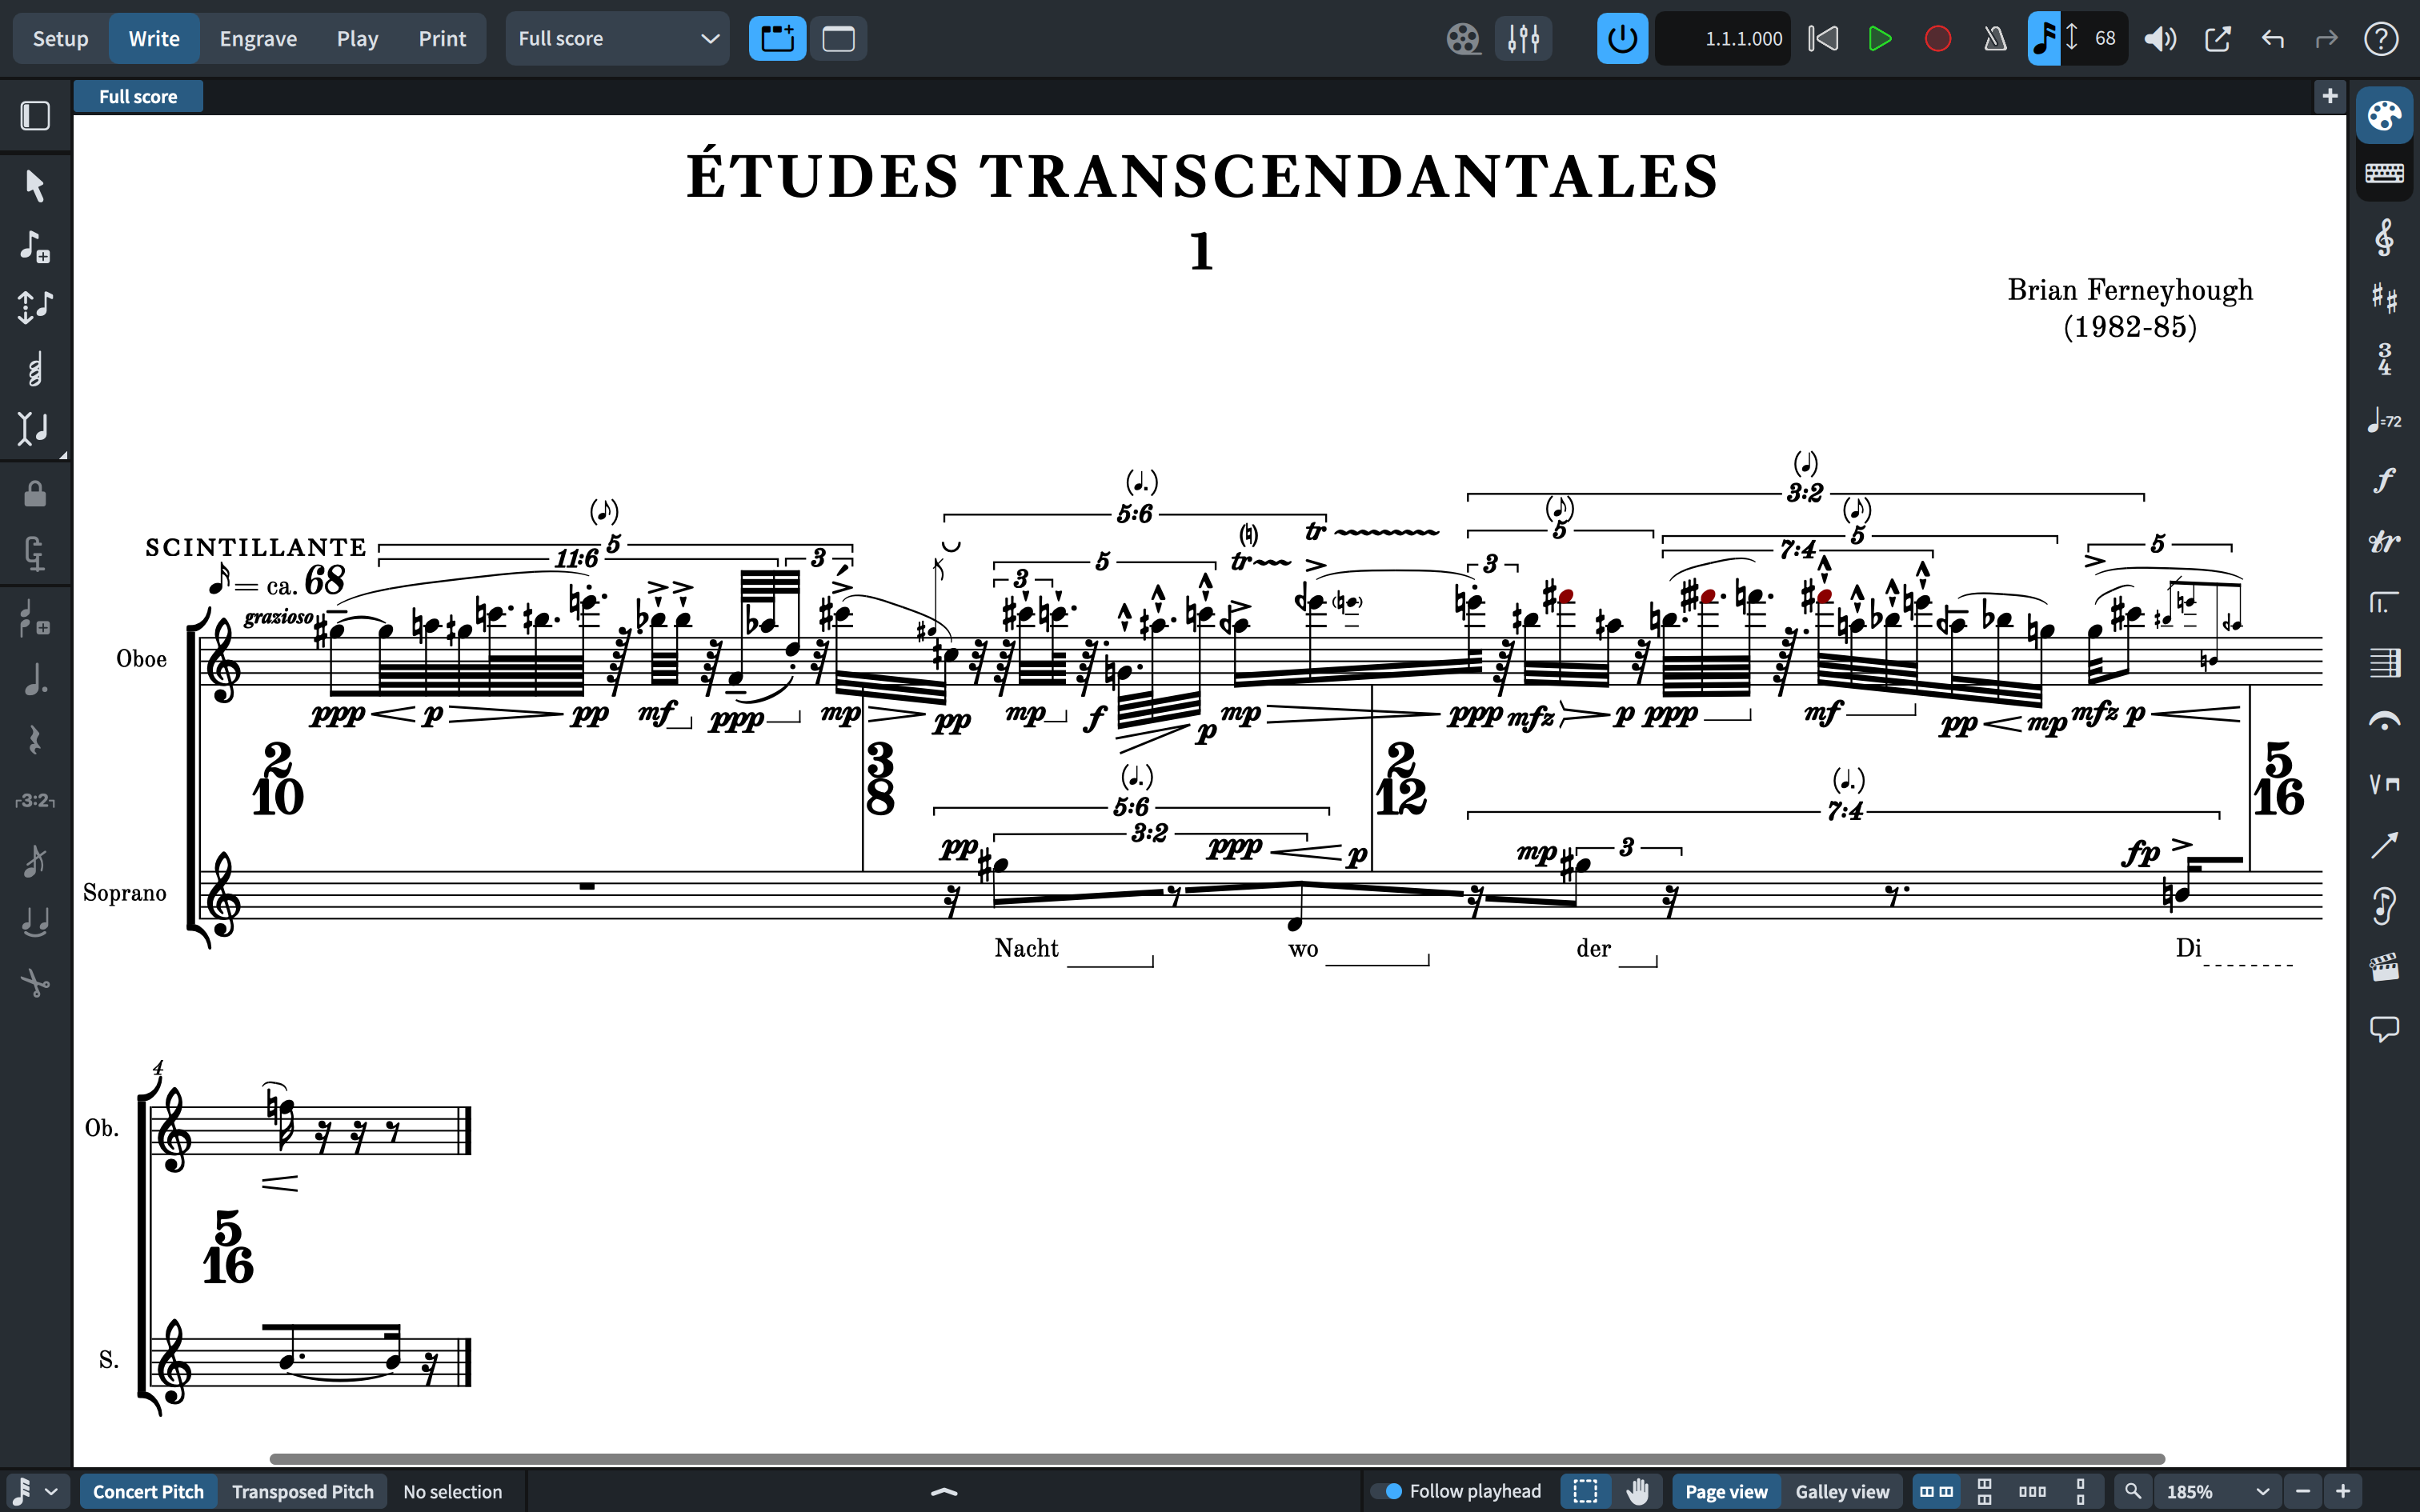Toggle the metronome click

(x=1995, y=39)
